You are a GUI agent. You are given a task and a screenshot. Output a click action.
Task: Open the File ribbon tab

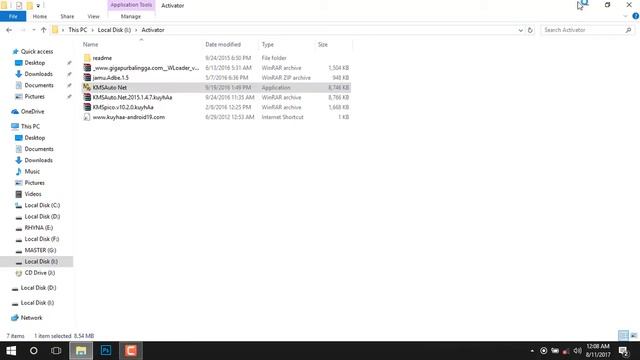click(x=13, y=16)
